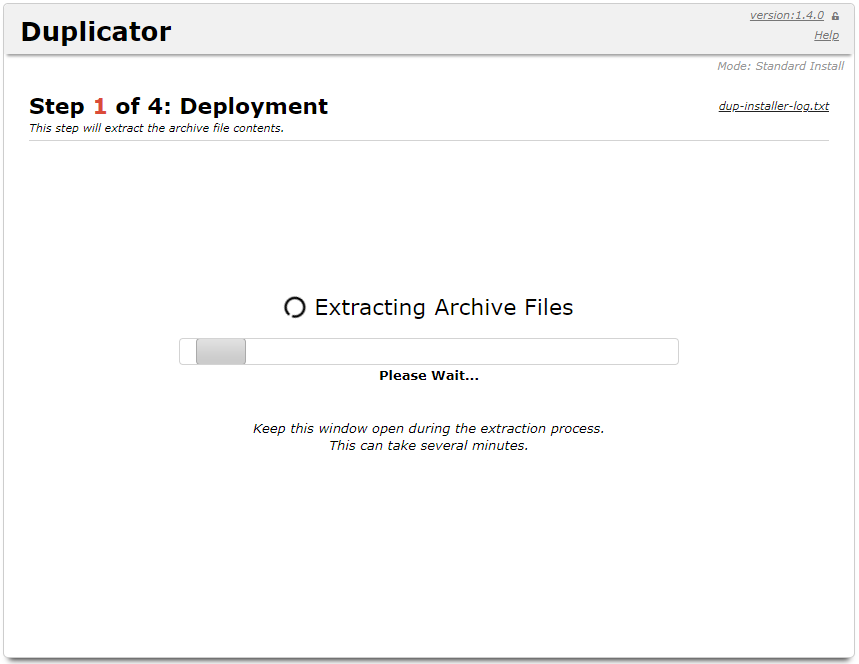The height and width of the screenshot is (664, 859).
Task: Open the version:1.4.0 link
Action: tap(786, 15)
